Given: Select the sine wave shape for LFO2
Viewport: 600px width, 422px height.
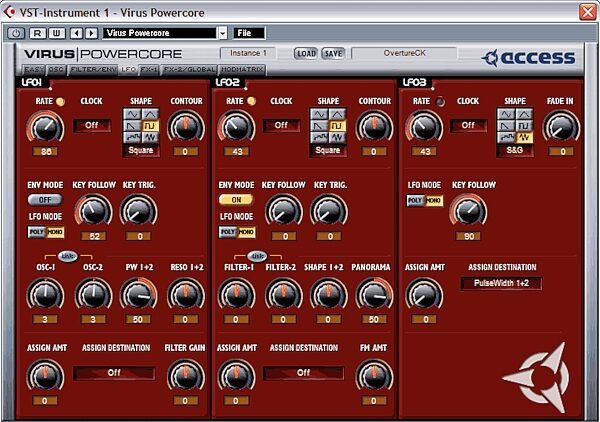Looking at the screenshot, I should coord(319,114).
